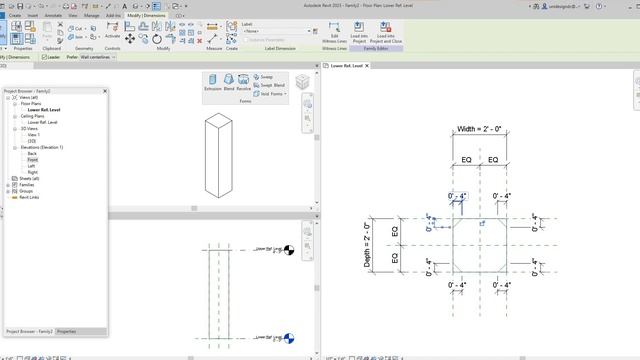
Task: Click the Sweep tool in Forms panel
Action: click(x=263, y=77)
